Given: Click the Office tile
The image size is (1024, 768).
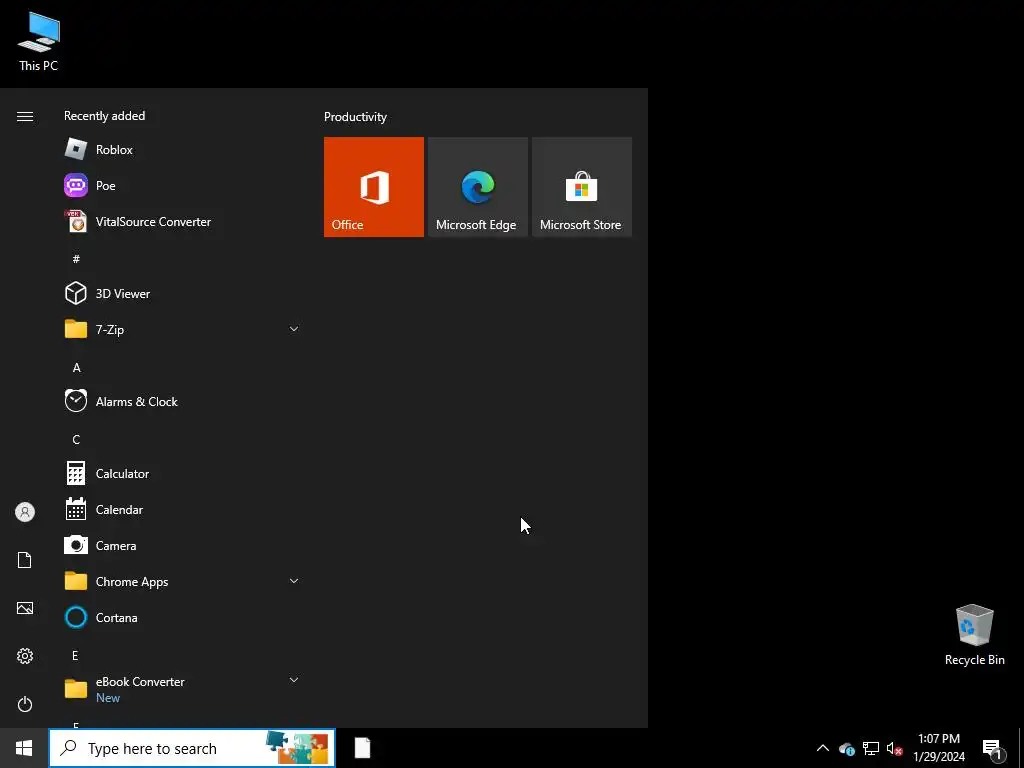Looking at the screenshot, I should 374,187.
